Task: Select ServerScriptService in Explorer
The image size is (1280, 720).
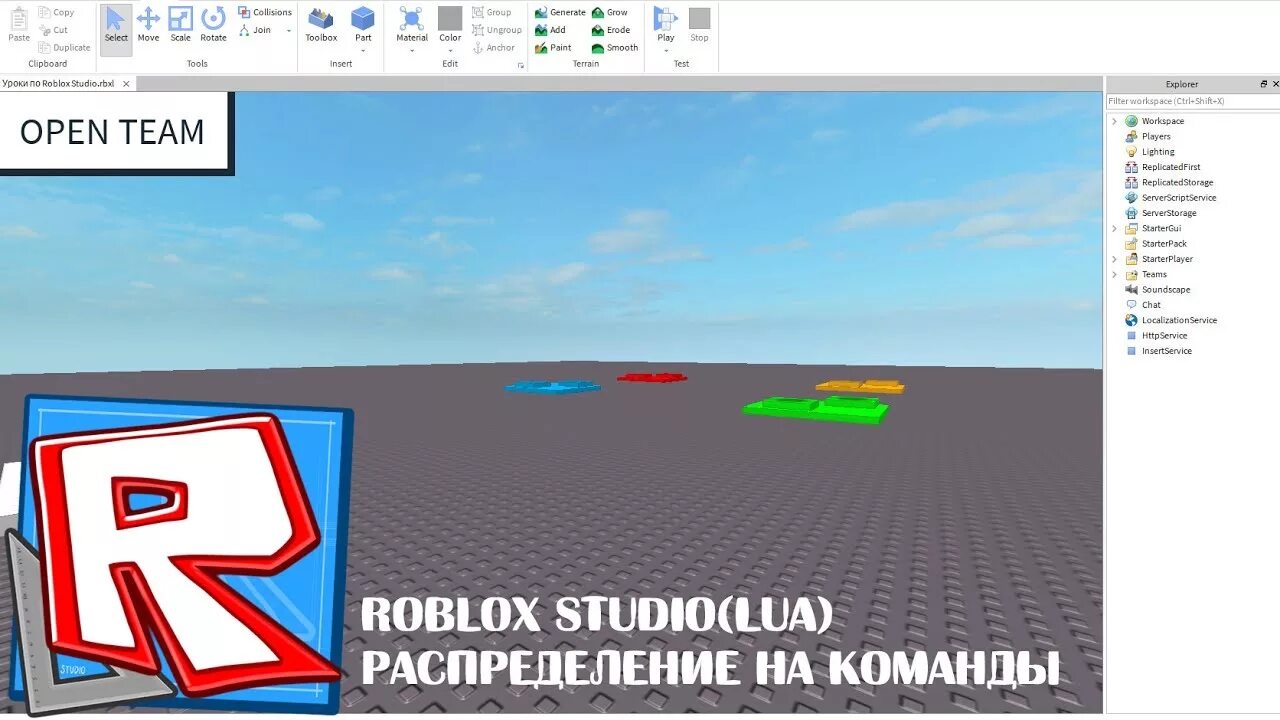Action: pos(1179,198)
